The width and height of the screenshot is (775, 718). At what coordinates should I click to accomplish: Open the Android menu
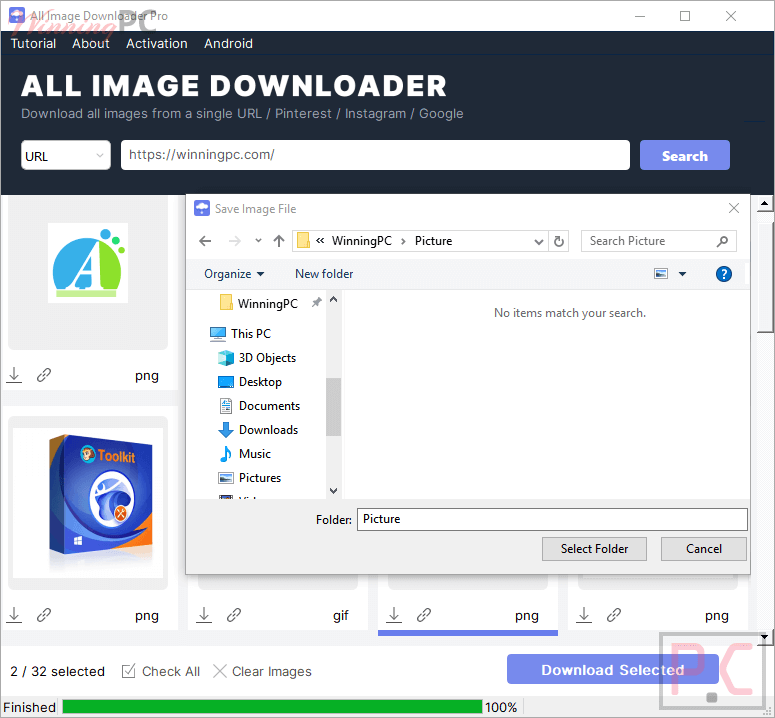228,43
